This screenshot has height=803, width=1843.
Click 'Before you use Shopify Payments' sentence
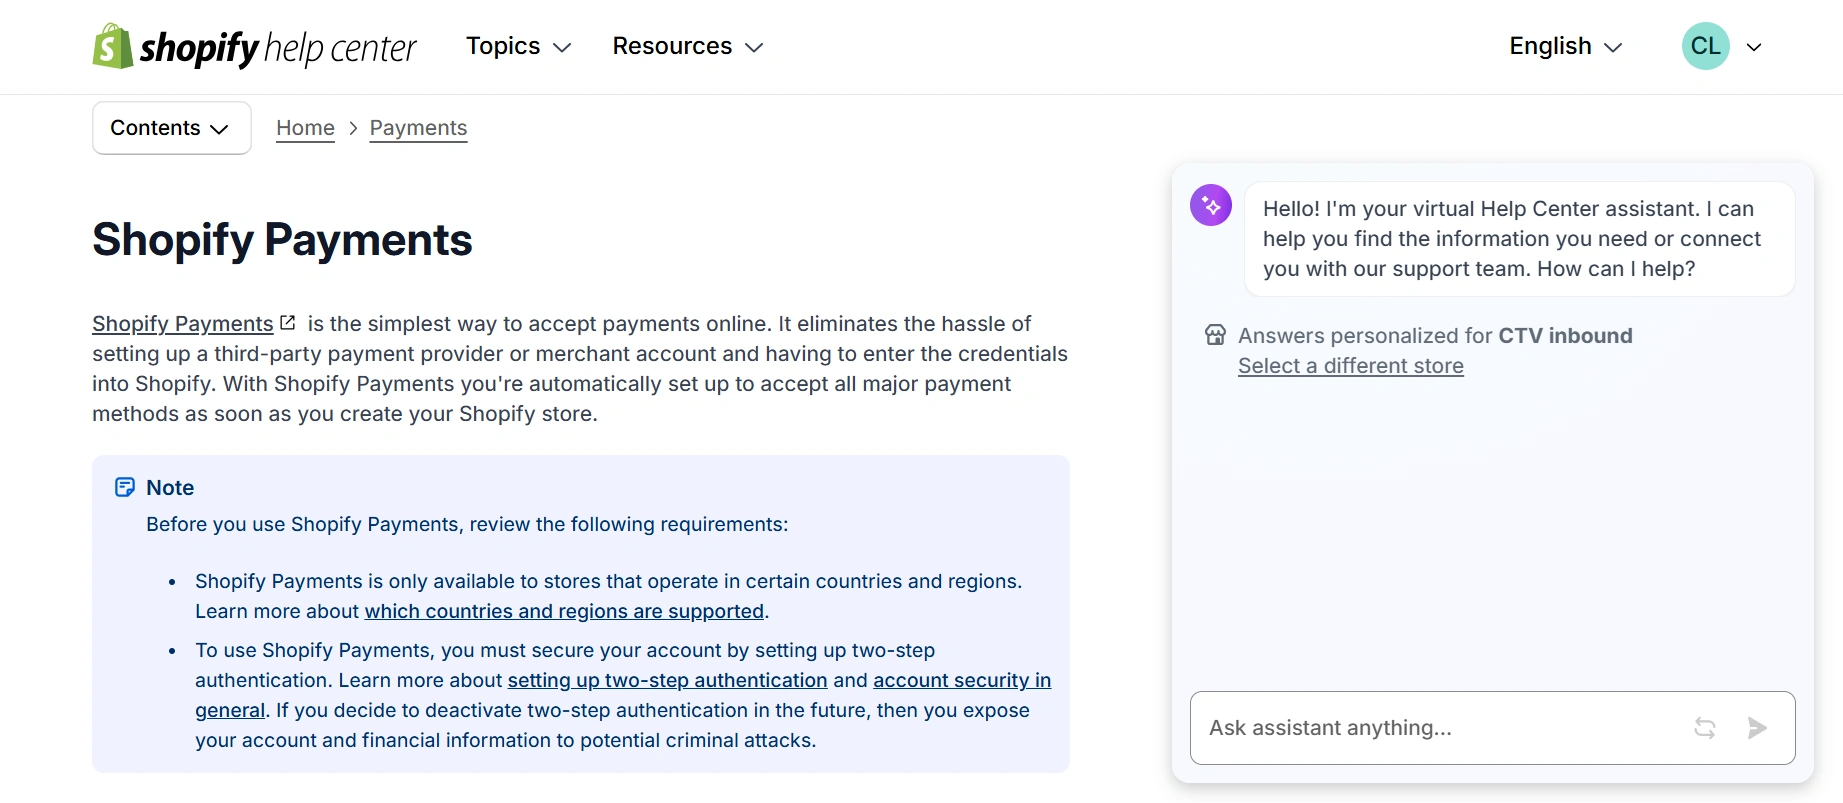467,524
